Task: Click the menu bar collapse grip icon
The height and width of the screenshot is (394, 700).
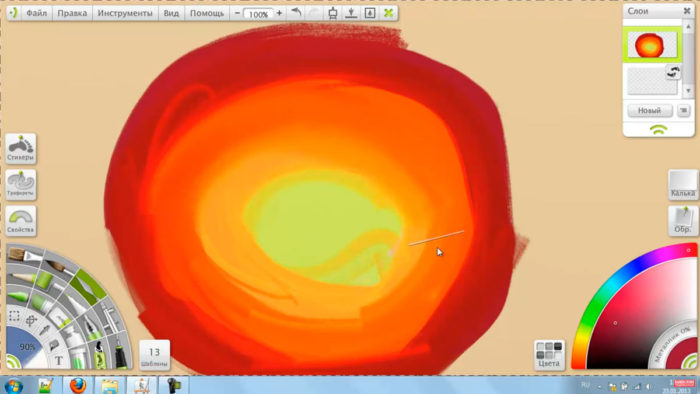Action: click(13, 13)
